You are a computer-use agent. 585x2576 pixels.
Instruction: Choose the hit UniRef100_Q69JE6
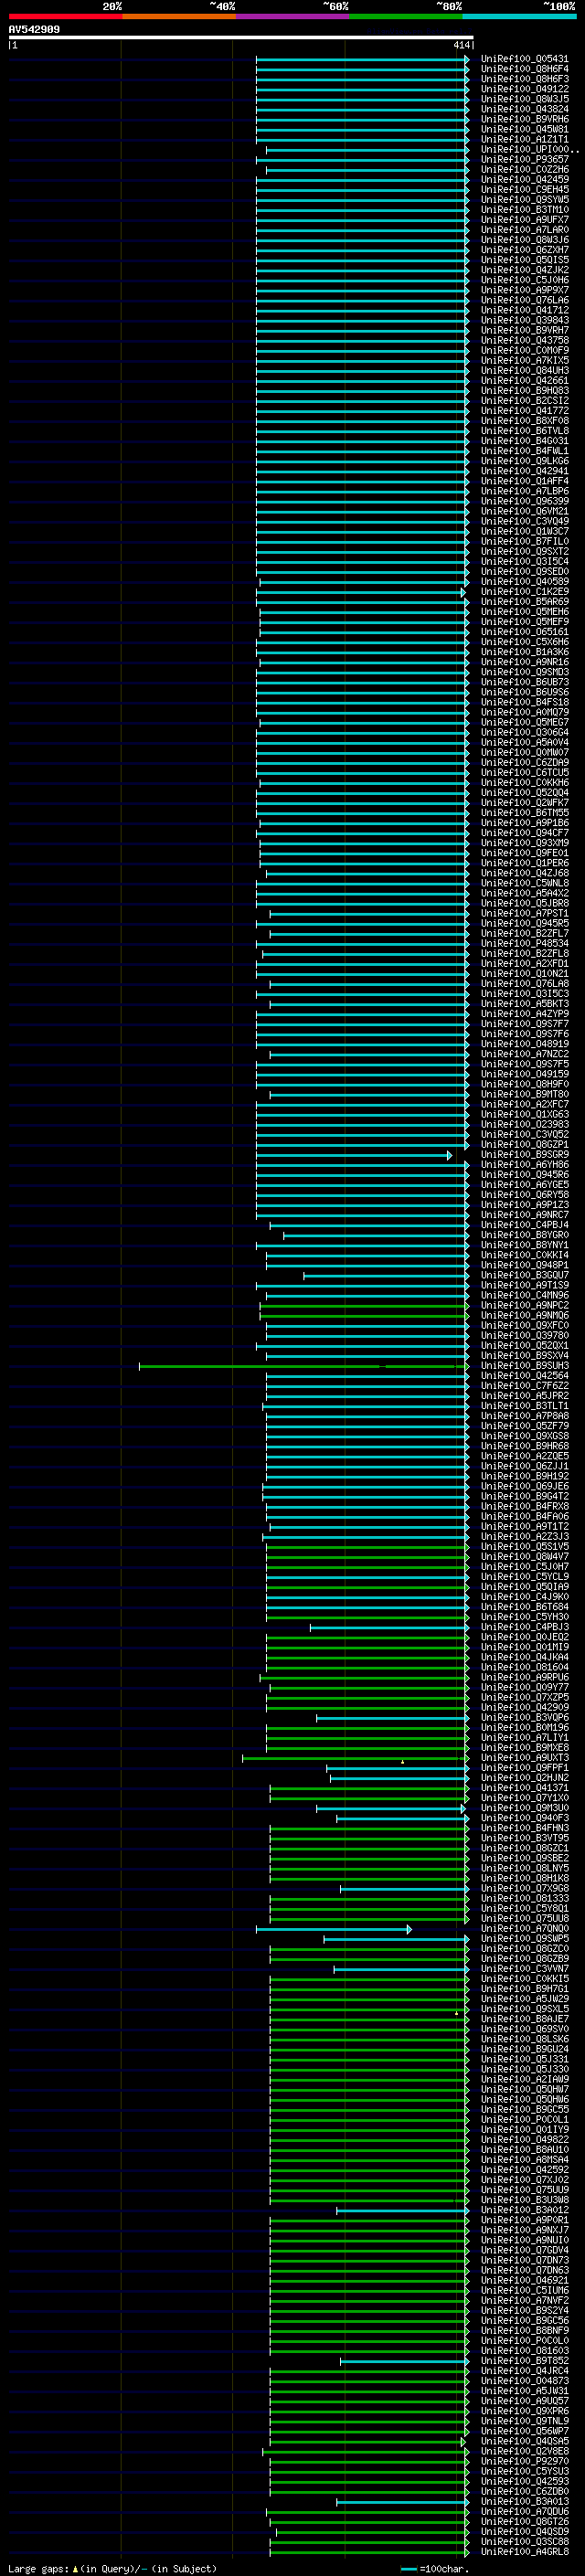pyautogui.click(x=524, y=1486)
